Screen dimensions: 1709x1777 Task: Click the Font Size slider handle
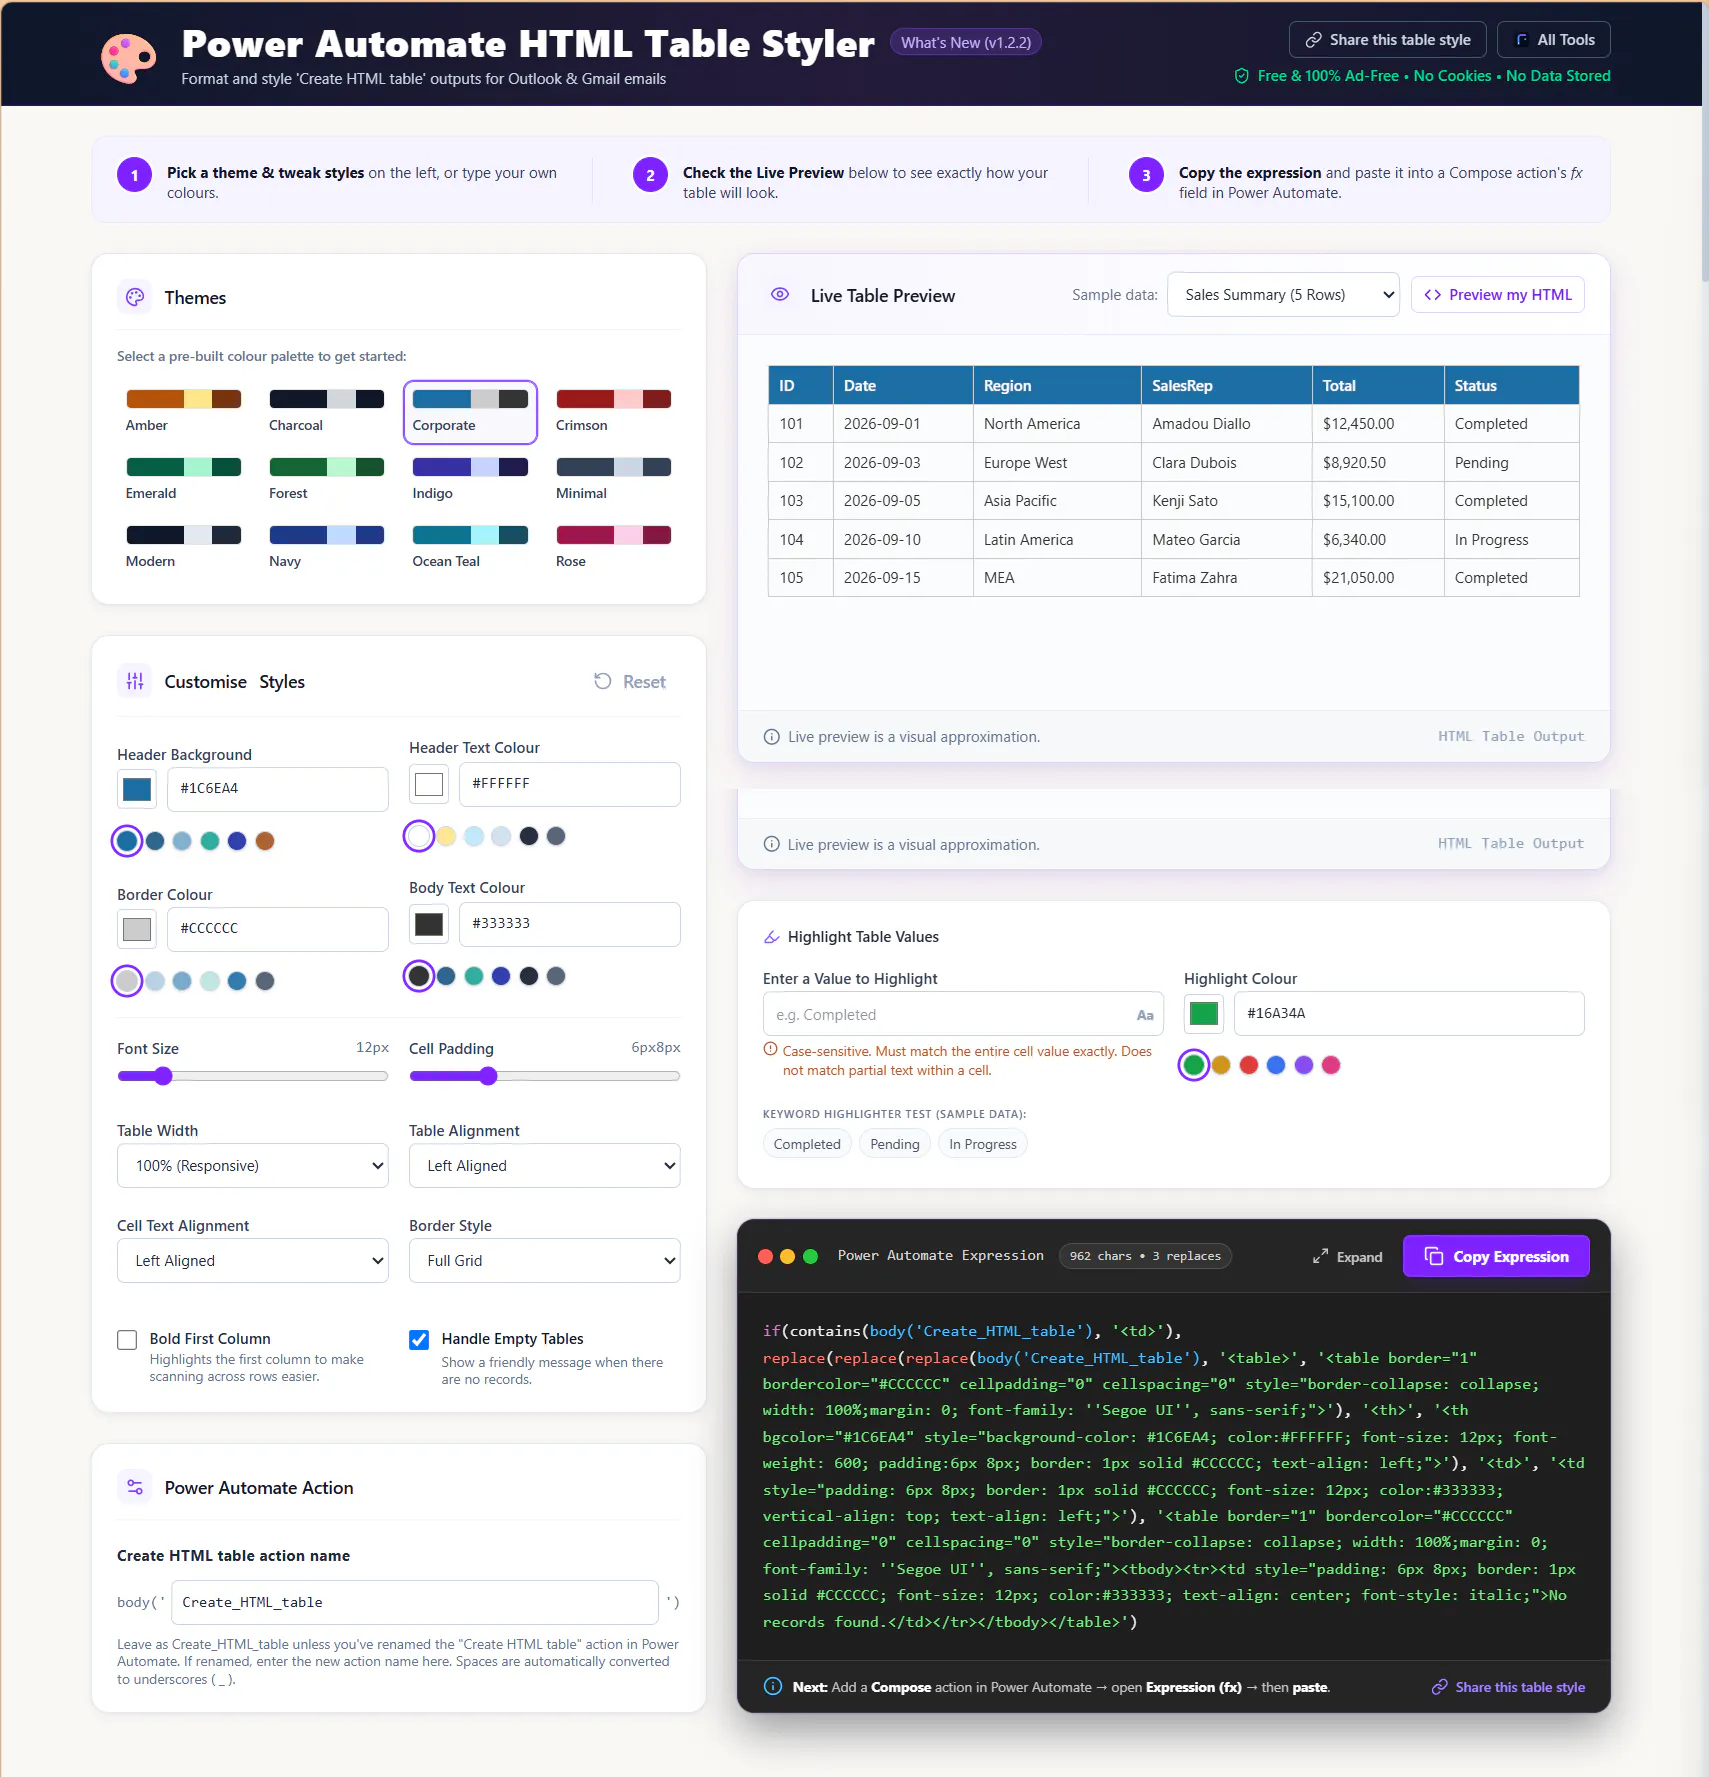click(163, 1076)
